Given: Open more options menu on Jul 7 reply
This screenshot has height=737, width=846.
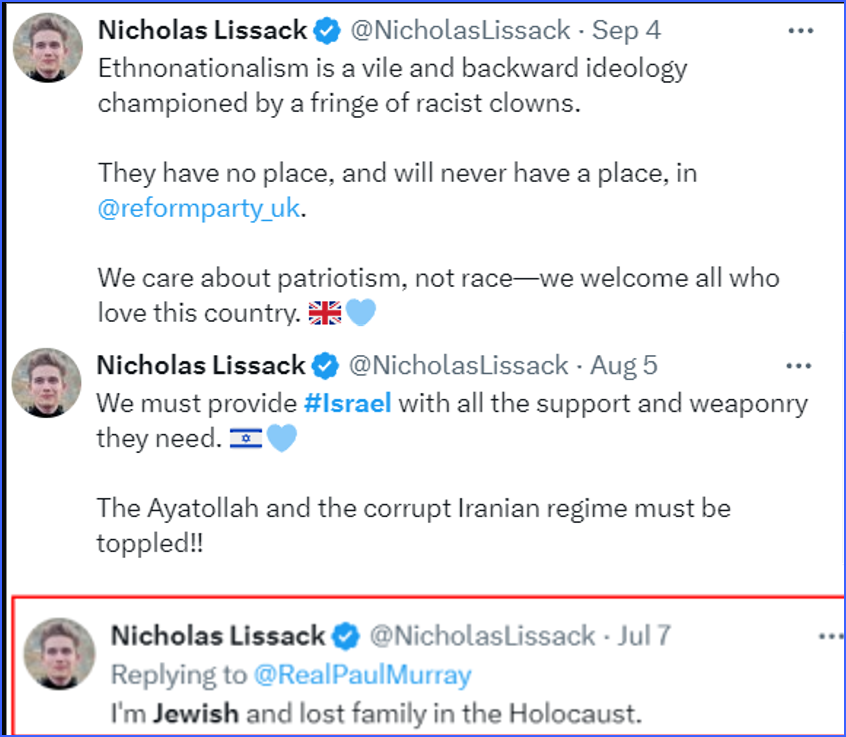Looking at the screenshot, I should point(830,636).
